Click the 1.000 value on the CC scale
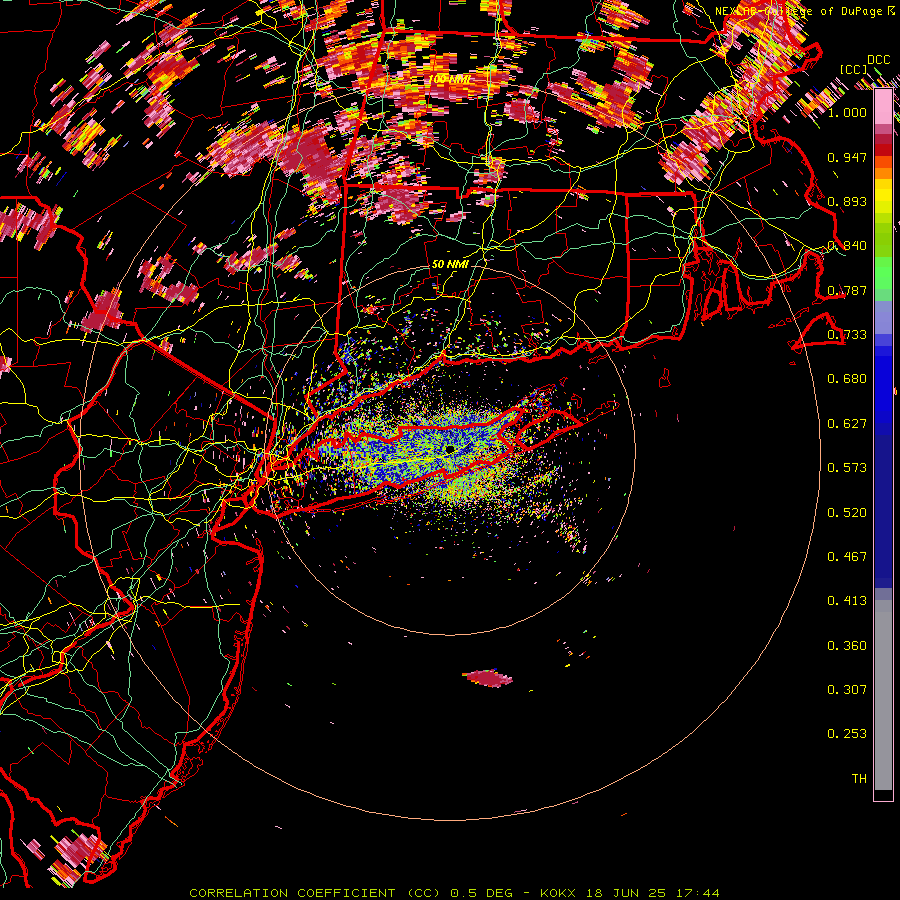This screenshot has height=900, width=900. pos(847,112)
